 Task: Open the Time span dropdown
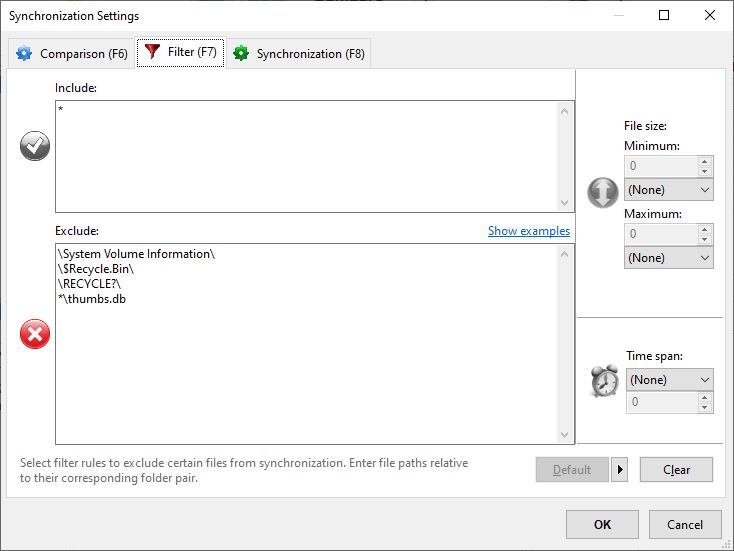(x=668, y=380)
